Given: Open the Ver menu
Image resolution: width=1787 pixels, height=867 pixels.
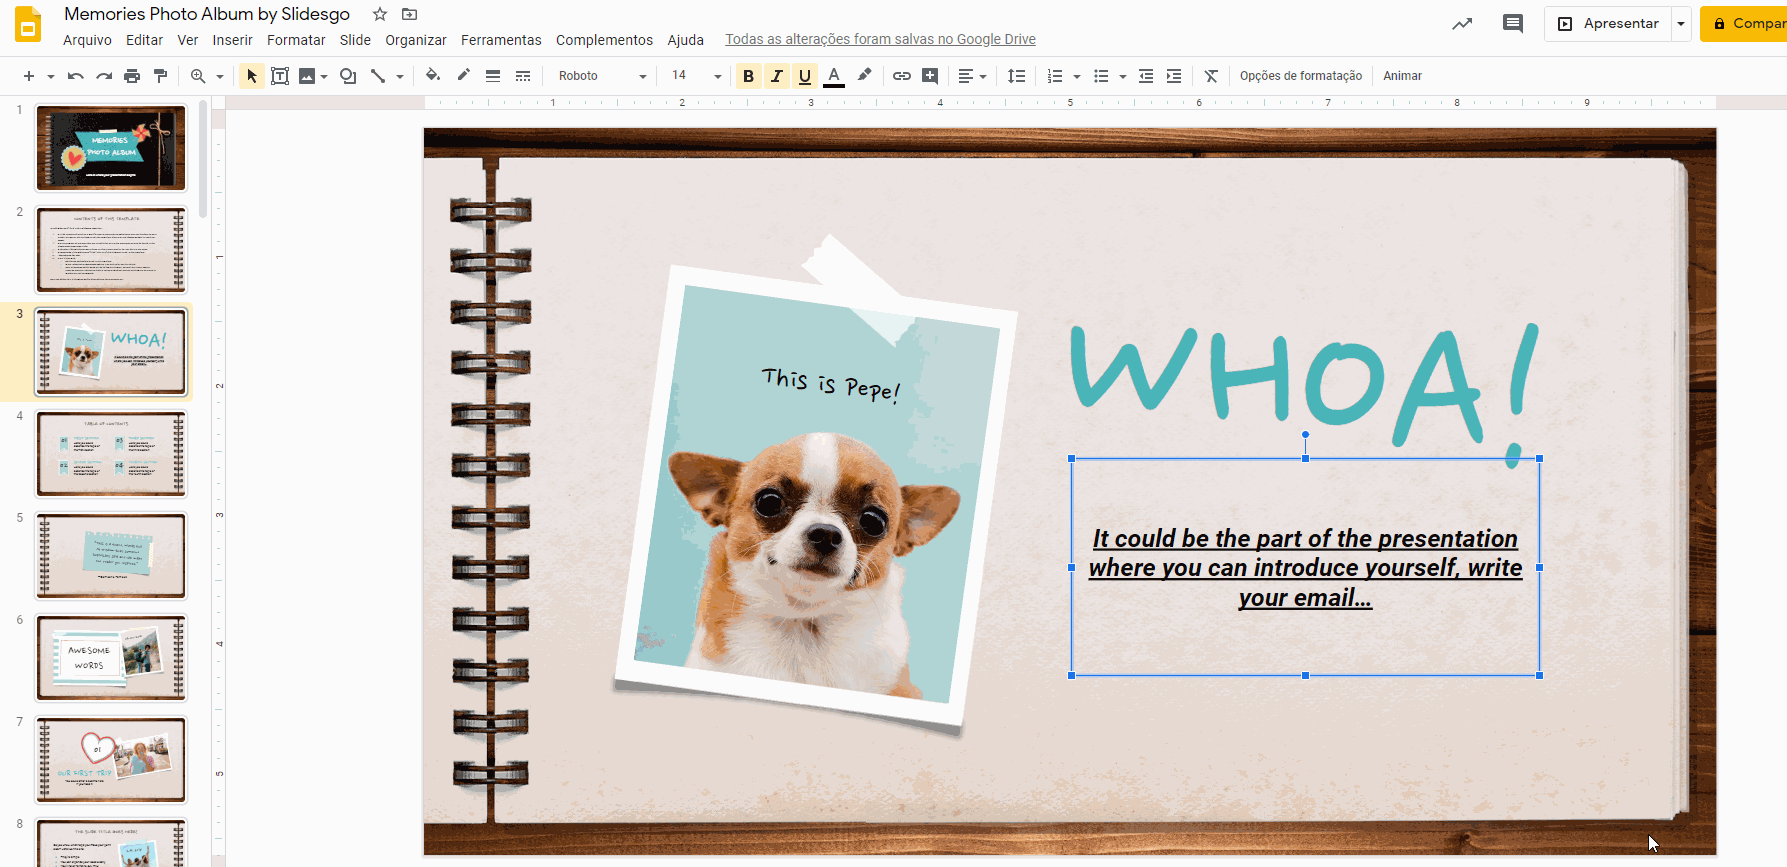Looking at the screenshot, I should click(188, 40).
